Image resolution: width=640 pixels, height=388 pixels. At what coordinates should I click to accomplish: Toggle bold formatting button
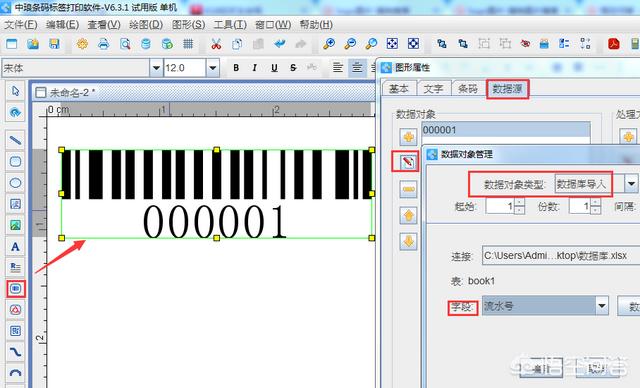236,68
